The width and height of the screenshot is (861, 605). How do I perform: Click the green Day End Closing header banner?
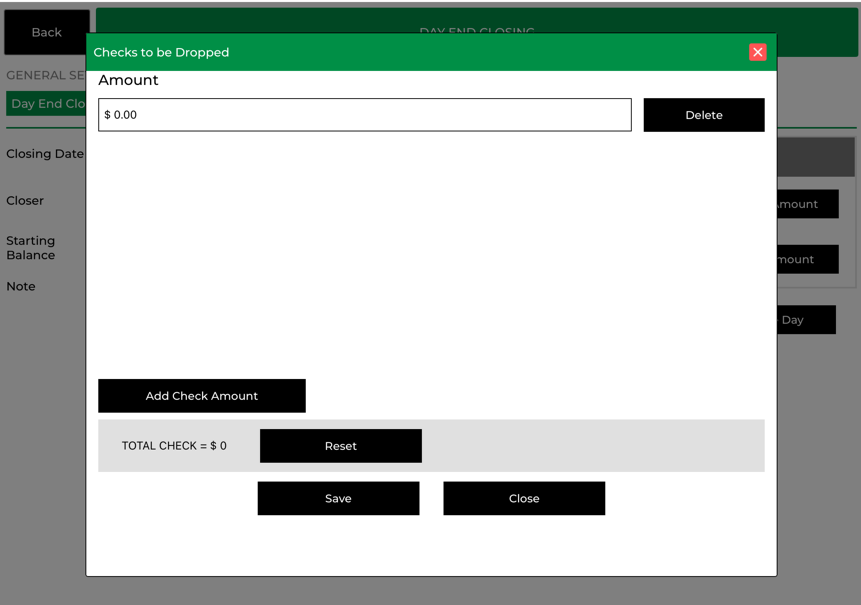coord(476,21)
